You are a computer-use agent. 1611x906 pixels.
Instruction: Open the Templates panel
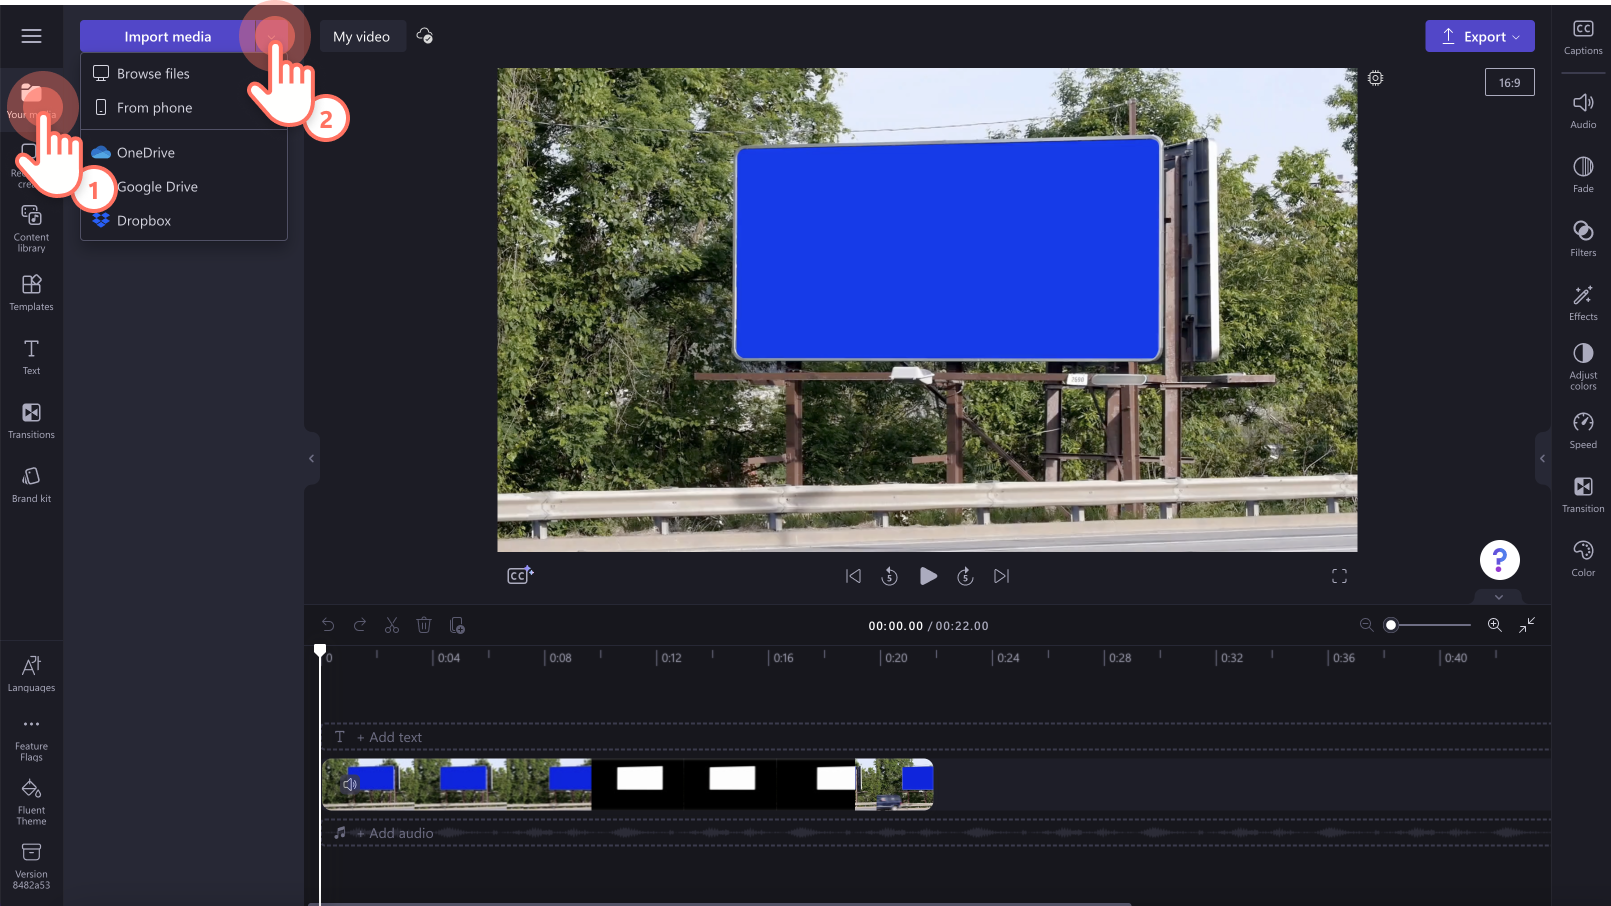[x=31, y=293]
